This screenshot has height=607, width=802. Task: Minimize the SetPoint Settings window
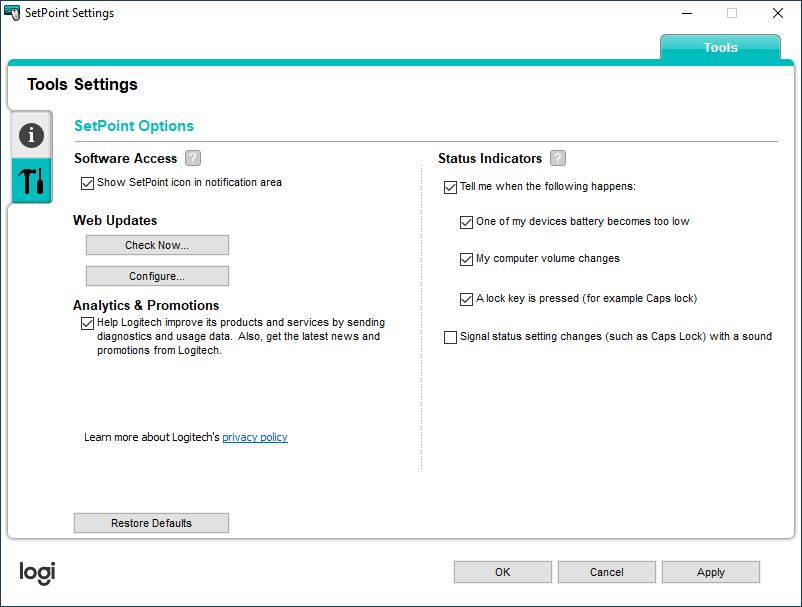[687, 13]
